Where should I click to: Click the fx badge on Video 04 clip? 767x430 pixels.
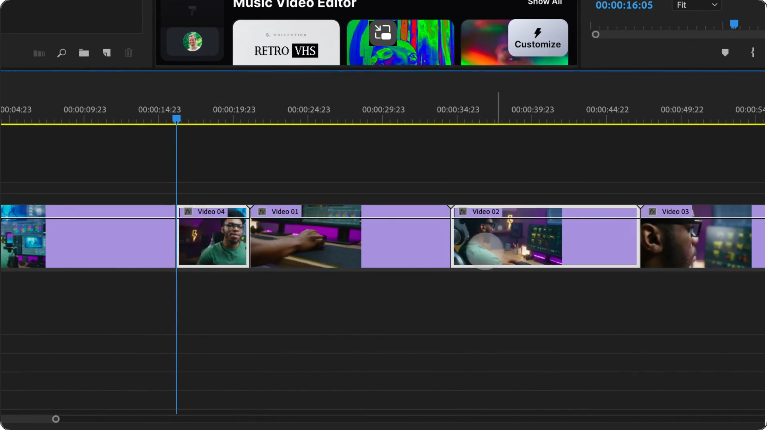[x=188, y=212]
